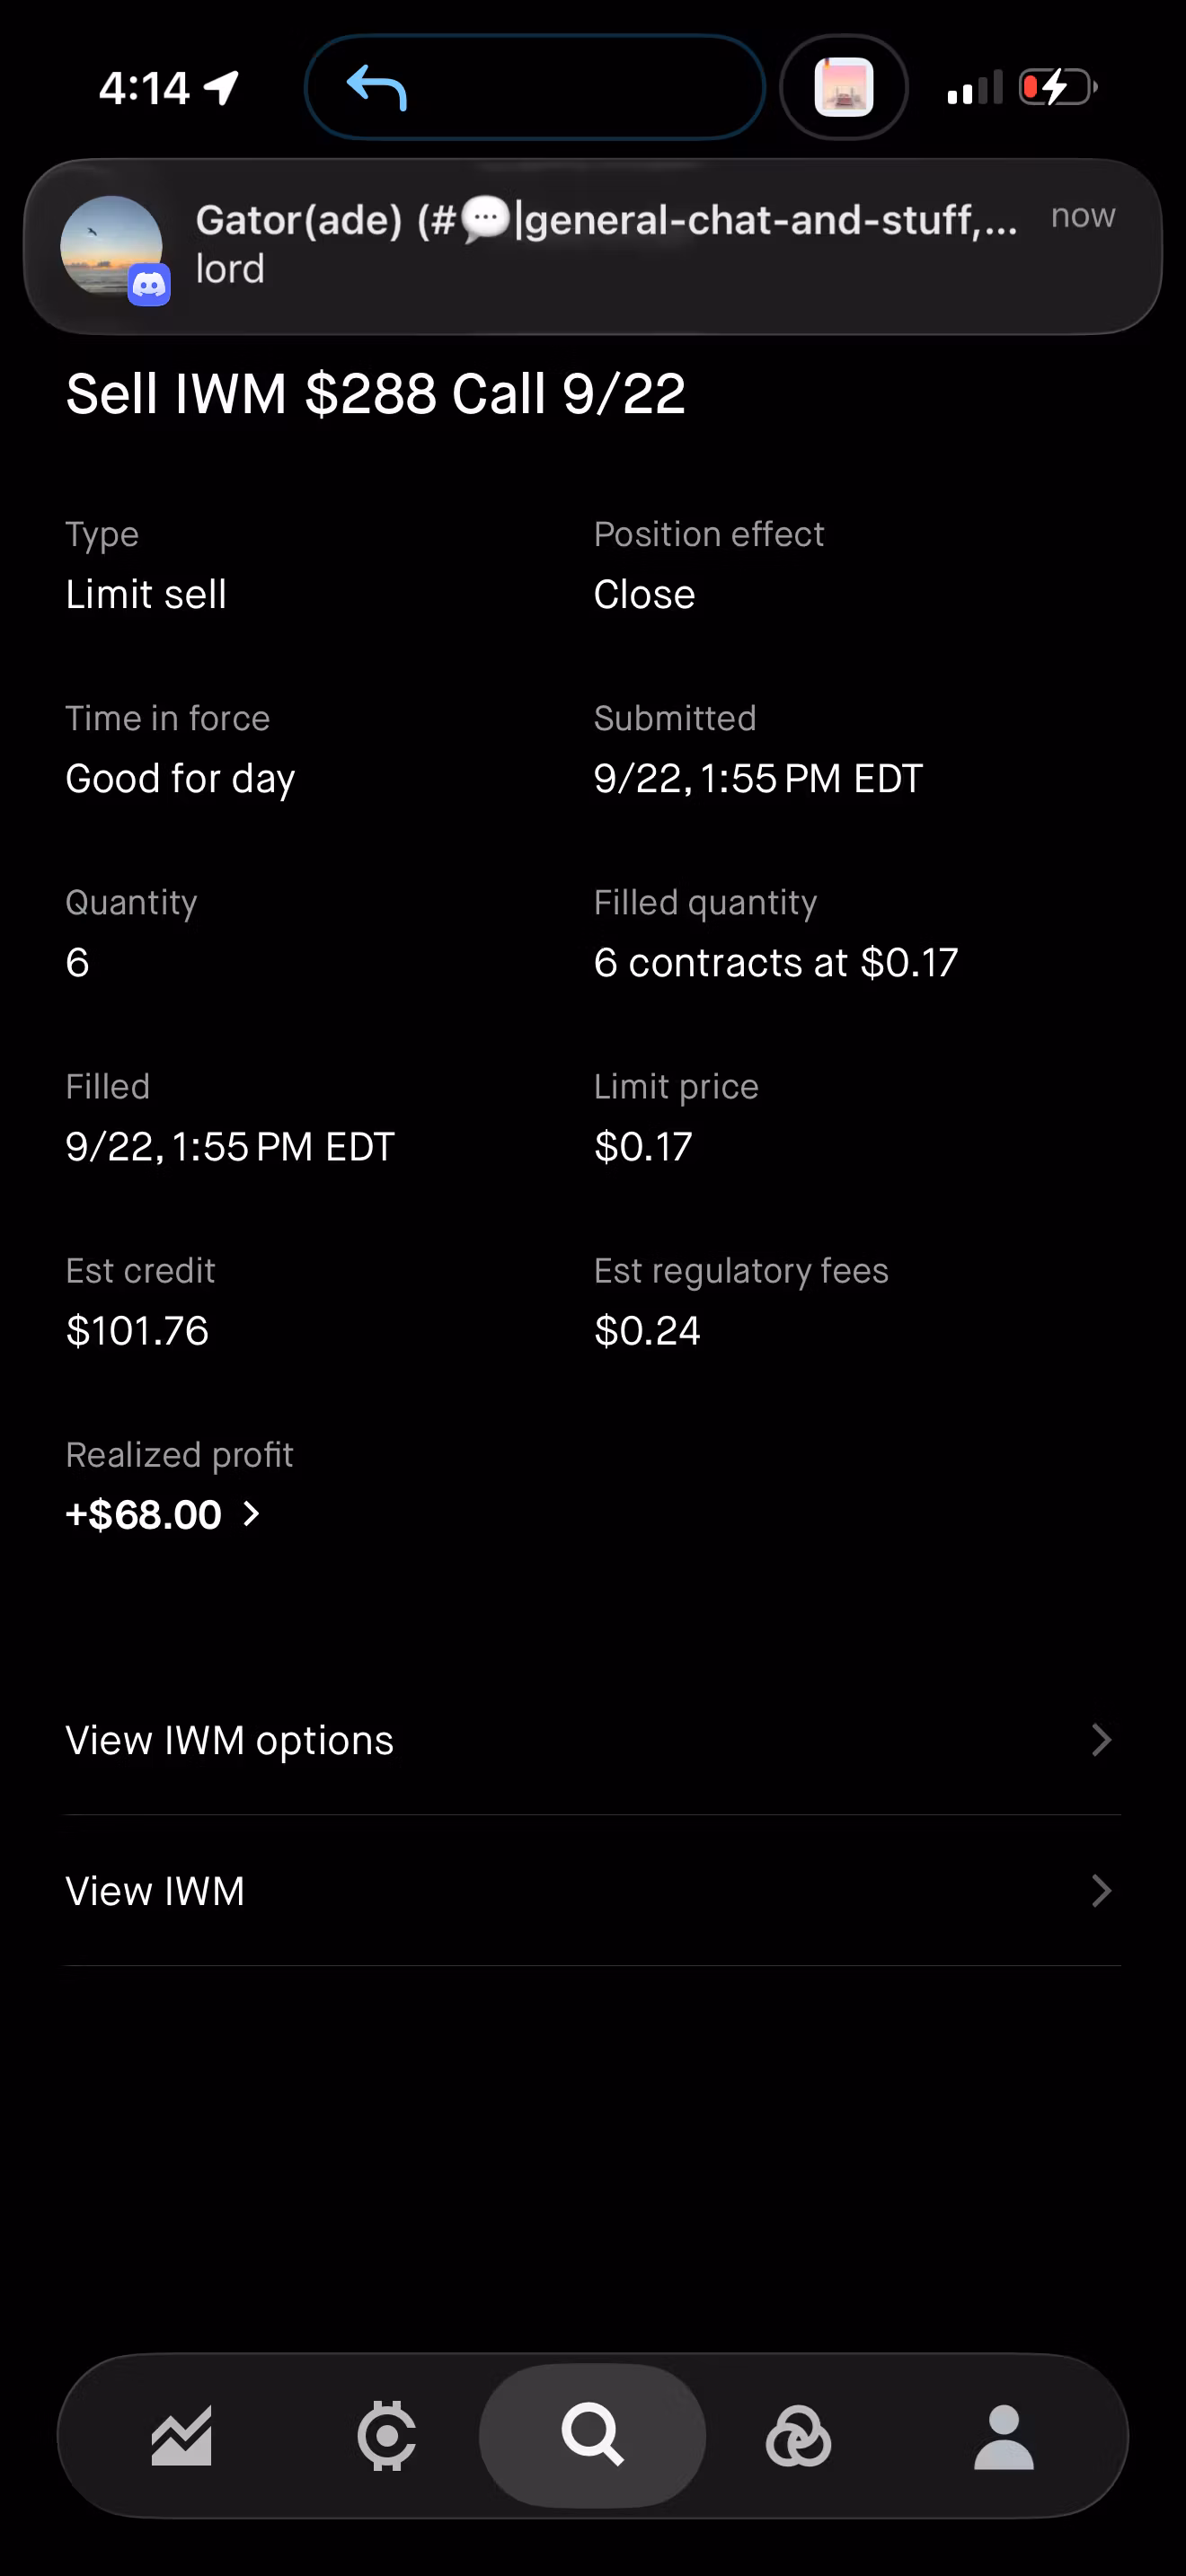Open View IWM link
Viewport: 1186px width, 2576px height.
tap(593, 1891)
